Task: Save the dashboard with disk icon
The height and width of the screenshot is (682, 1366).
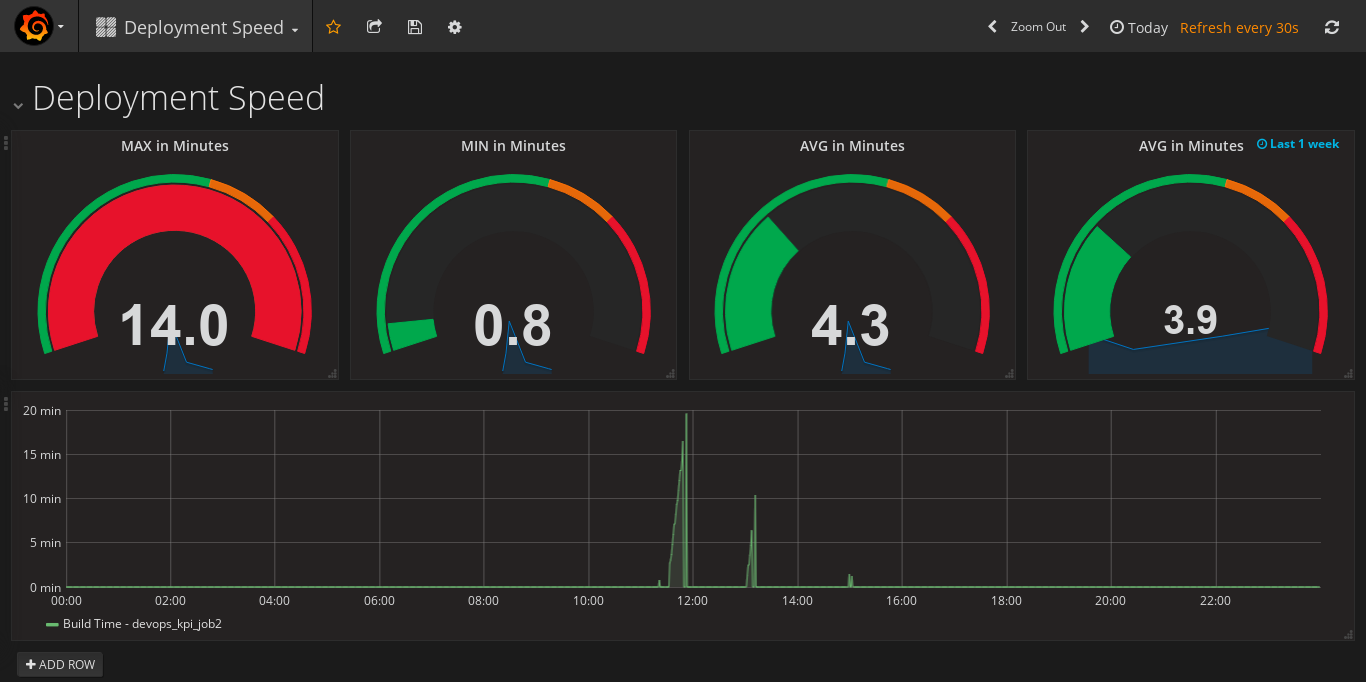Action: (x=415, y=27)
